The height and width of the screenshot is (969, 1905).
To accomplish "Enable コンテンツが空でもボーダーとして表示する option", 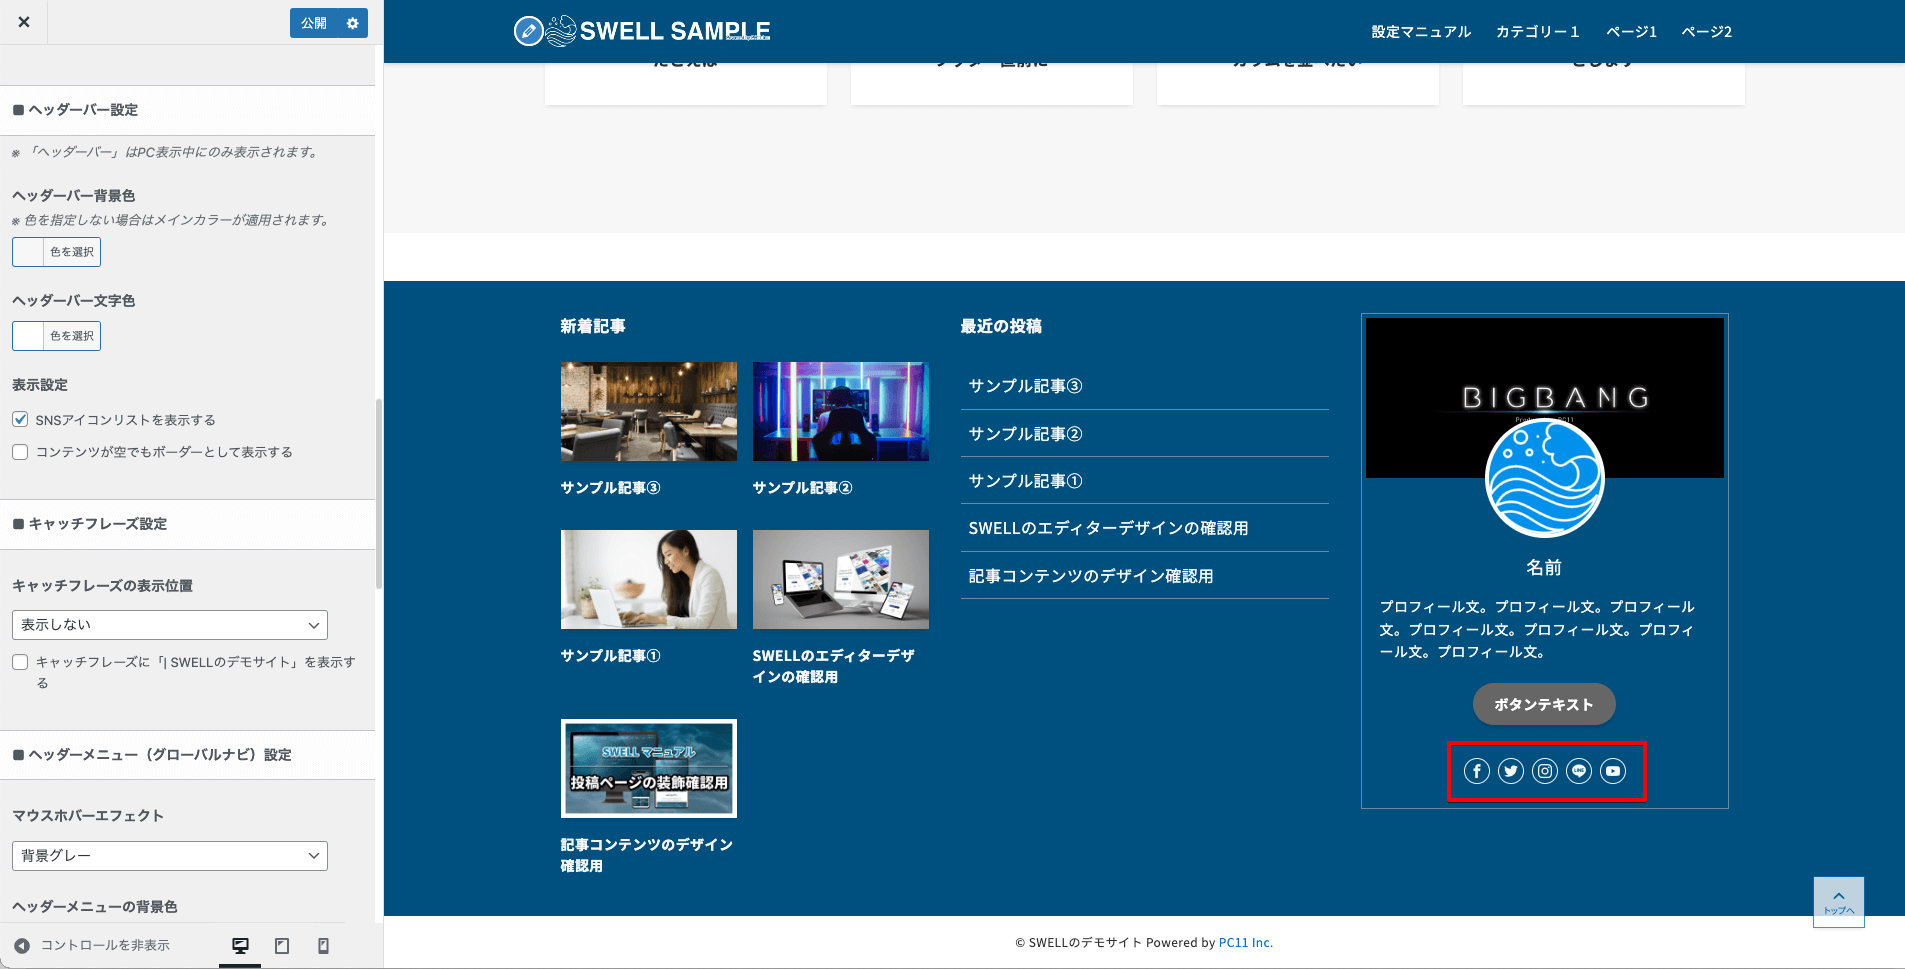I will point(20,452).
